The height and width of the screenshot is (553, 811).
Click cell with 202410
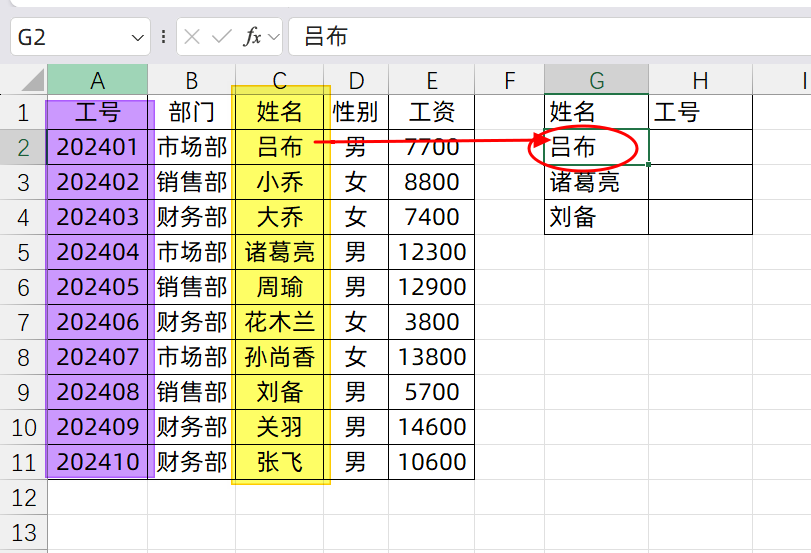pyautogui.click(x=97, y=462)
